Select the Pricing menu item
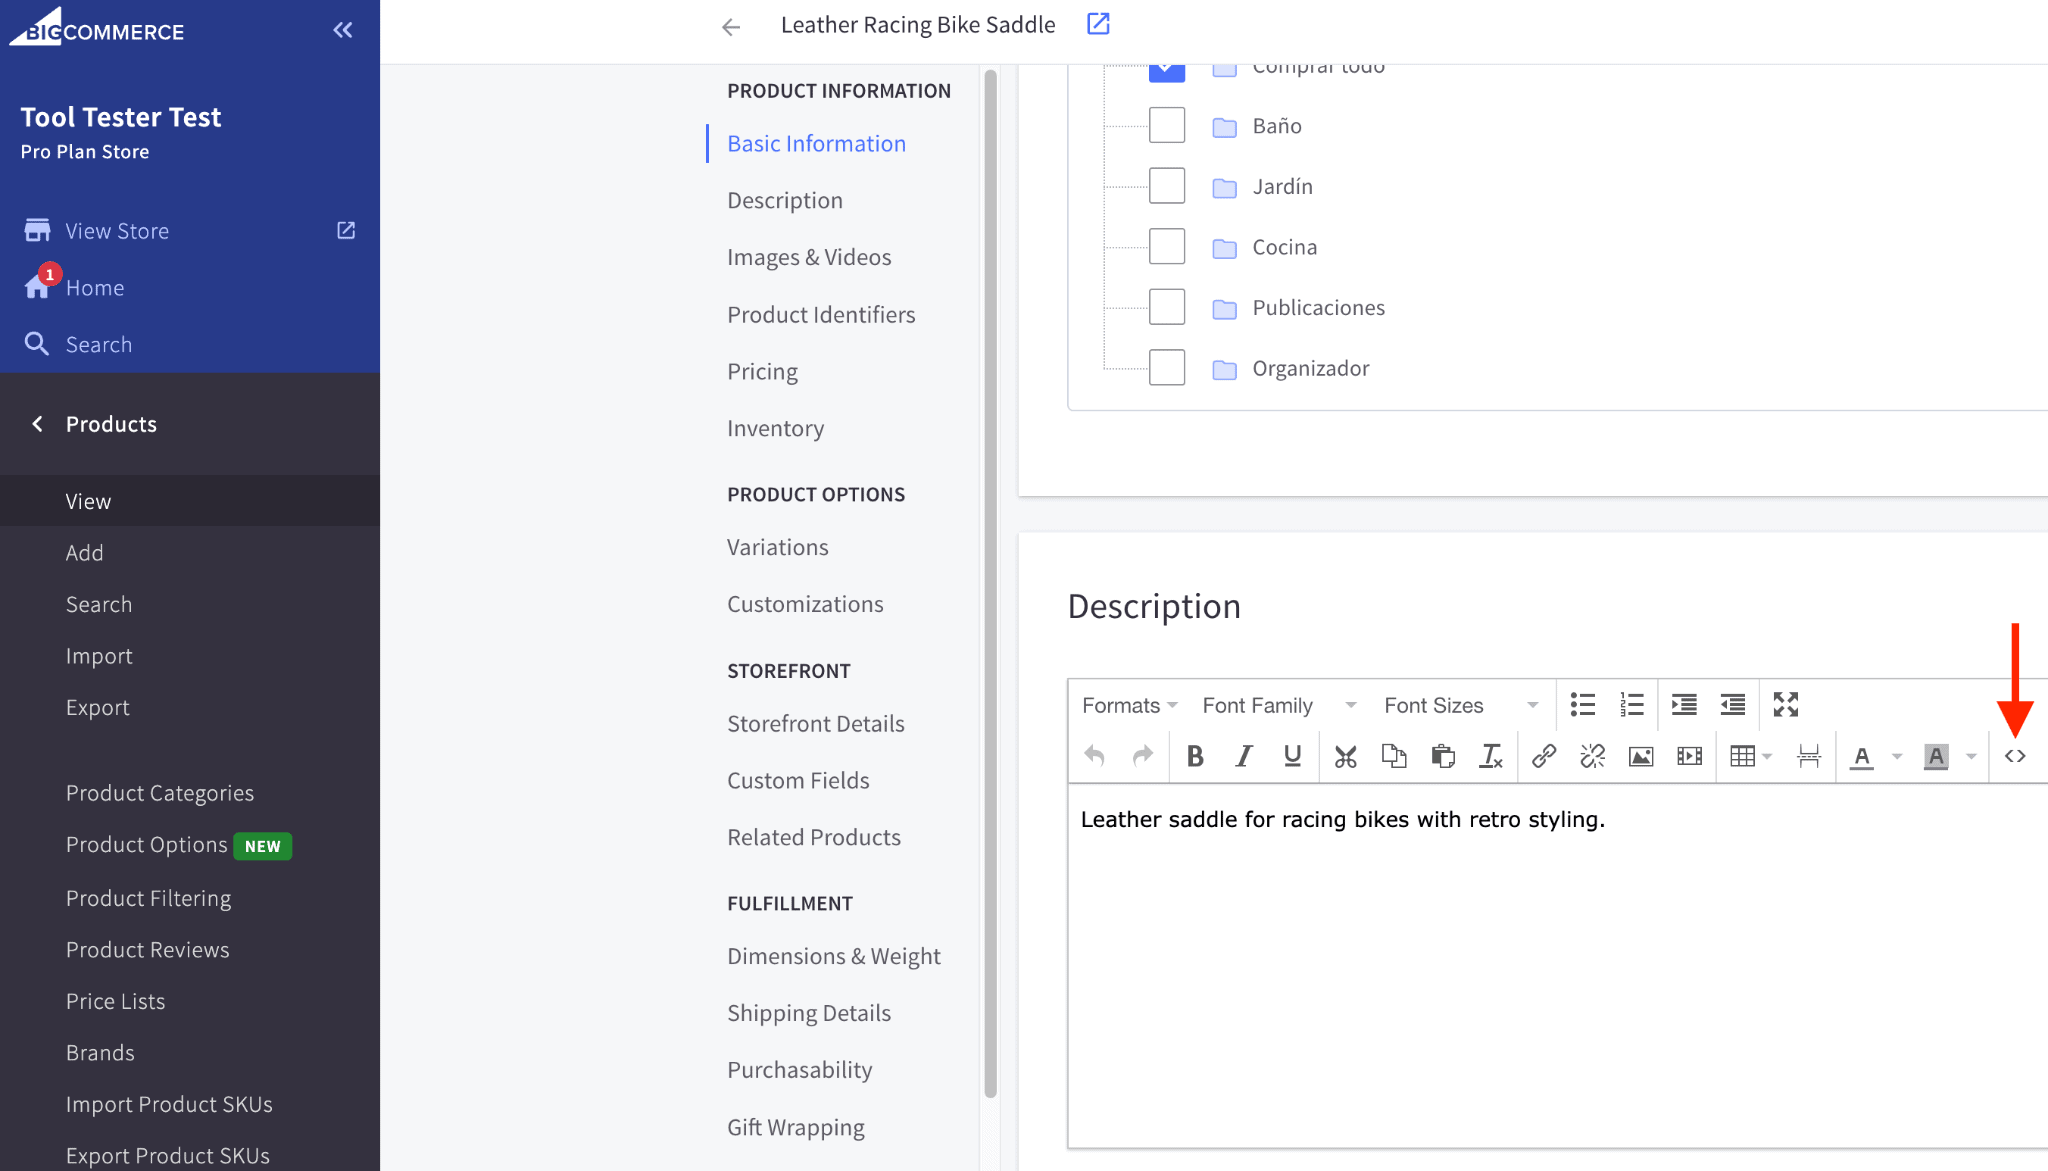Viewport: 2048px width, 1171px height. (x=761, y=370)
